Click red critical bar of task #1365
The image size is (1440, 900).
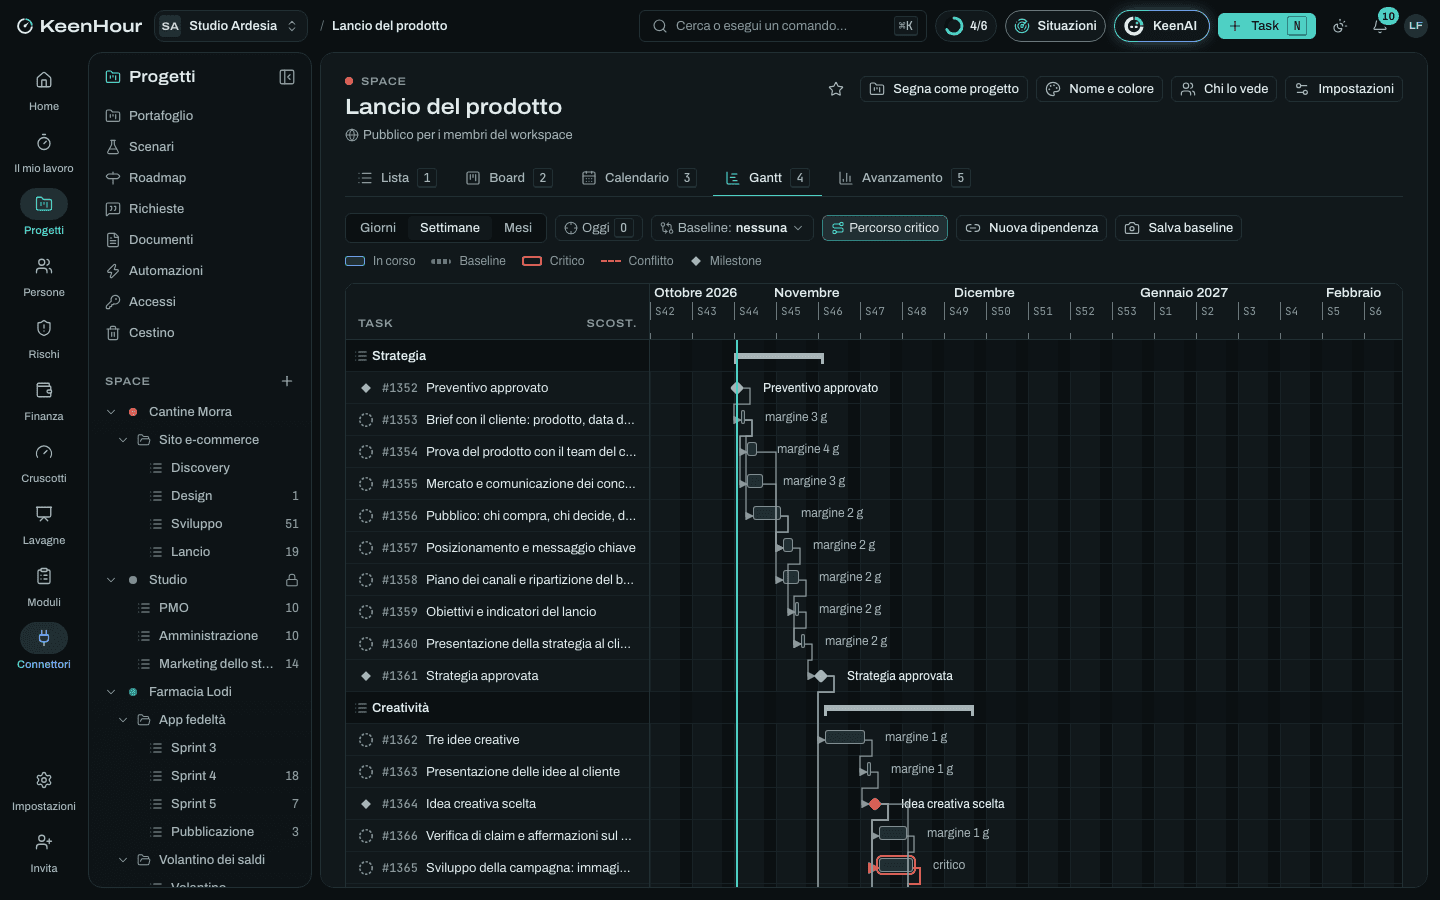pyautogui.click(x=895, y=865)
